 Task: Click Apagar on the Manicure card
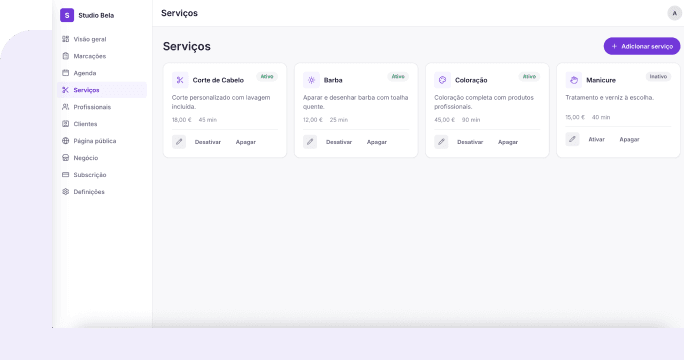point(629,139)
